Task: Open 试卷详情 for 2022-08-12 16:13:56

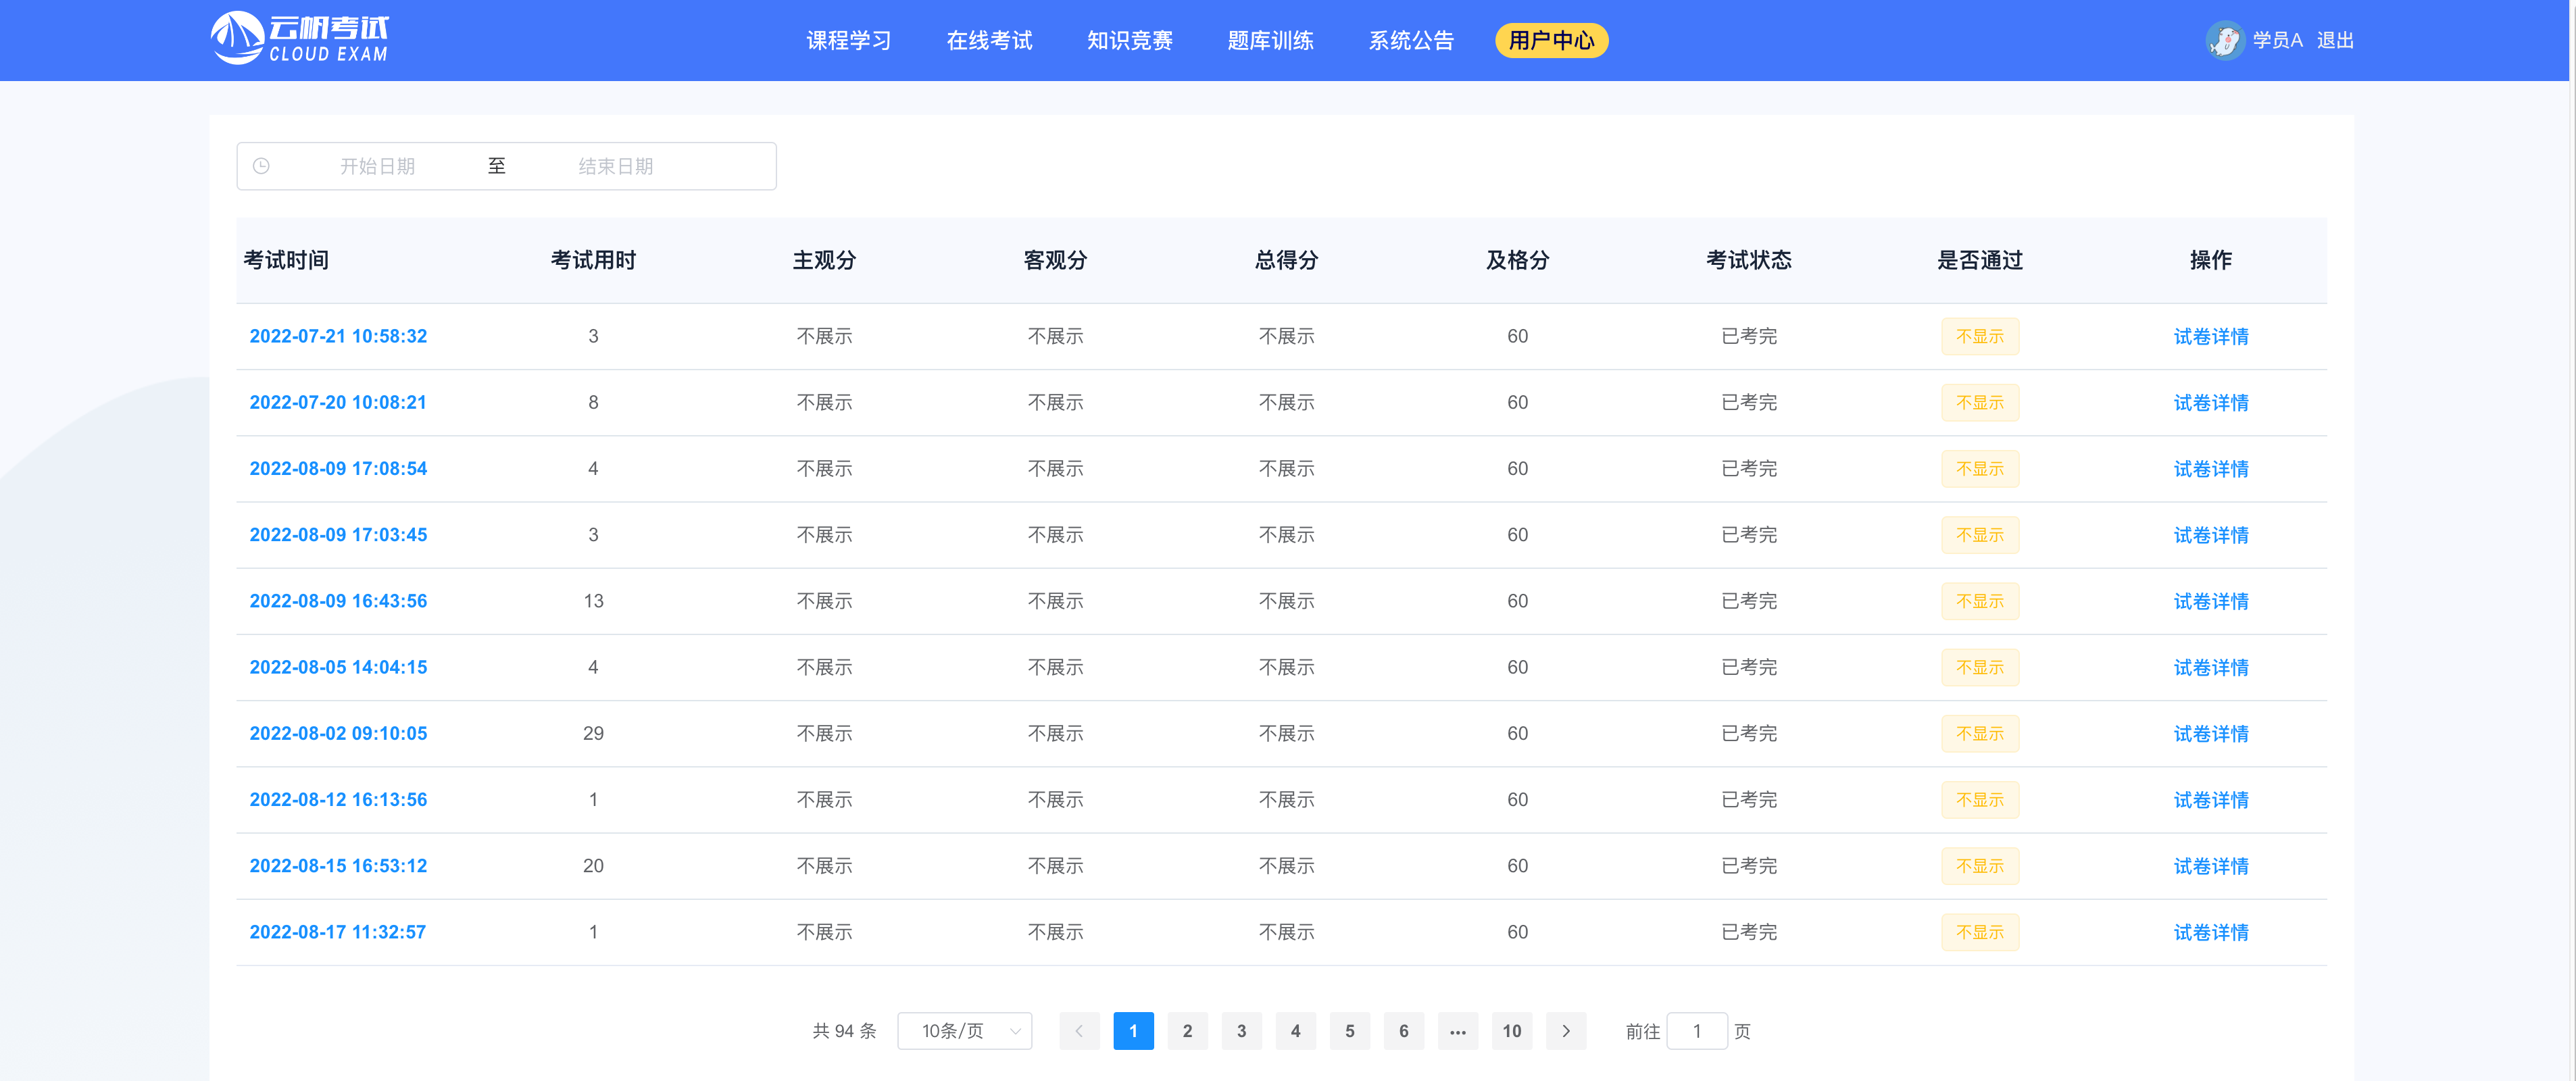Action: pos(2211,800)
